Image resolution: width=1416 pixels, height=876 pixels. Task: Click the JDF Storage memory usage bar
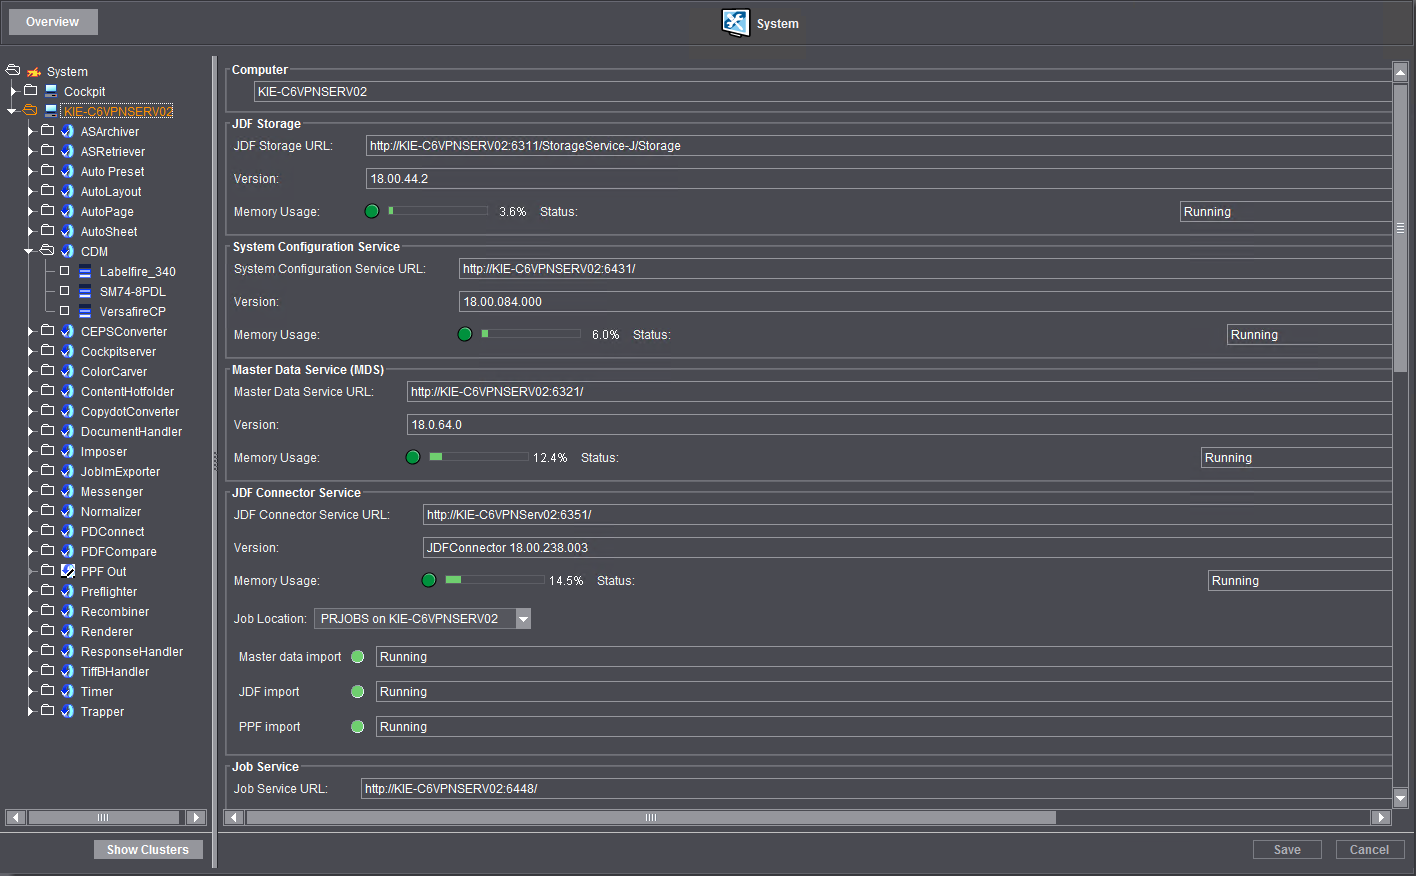[440, 211]
